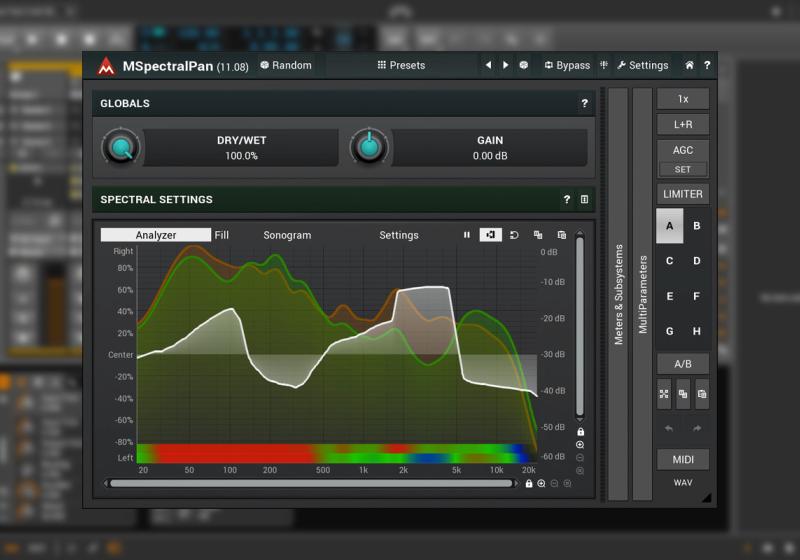
Task: Enable the LIMITER on output
Action: pos(683,194)
